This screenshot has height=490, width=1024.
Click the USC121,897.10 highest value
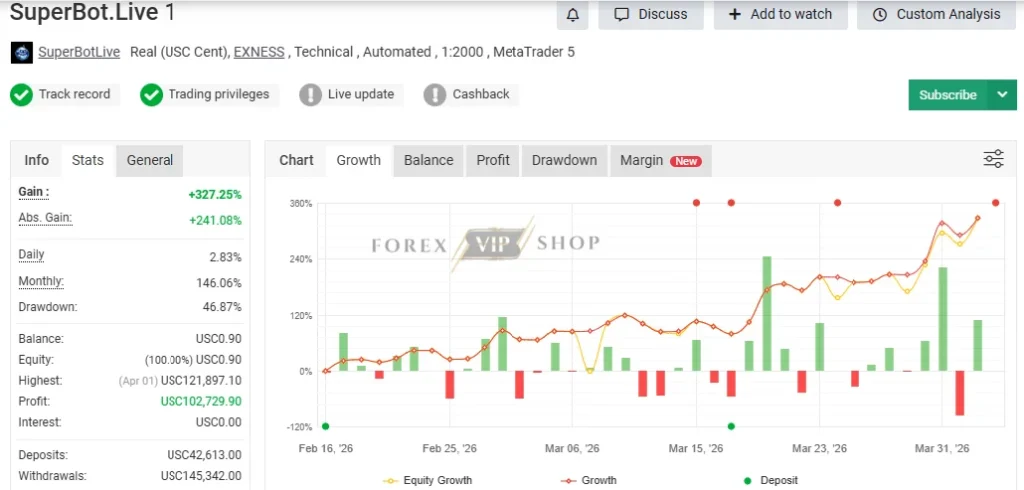[x=201, y=380]
